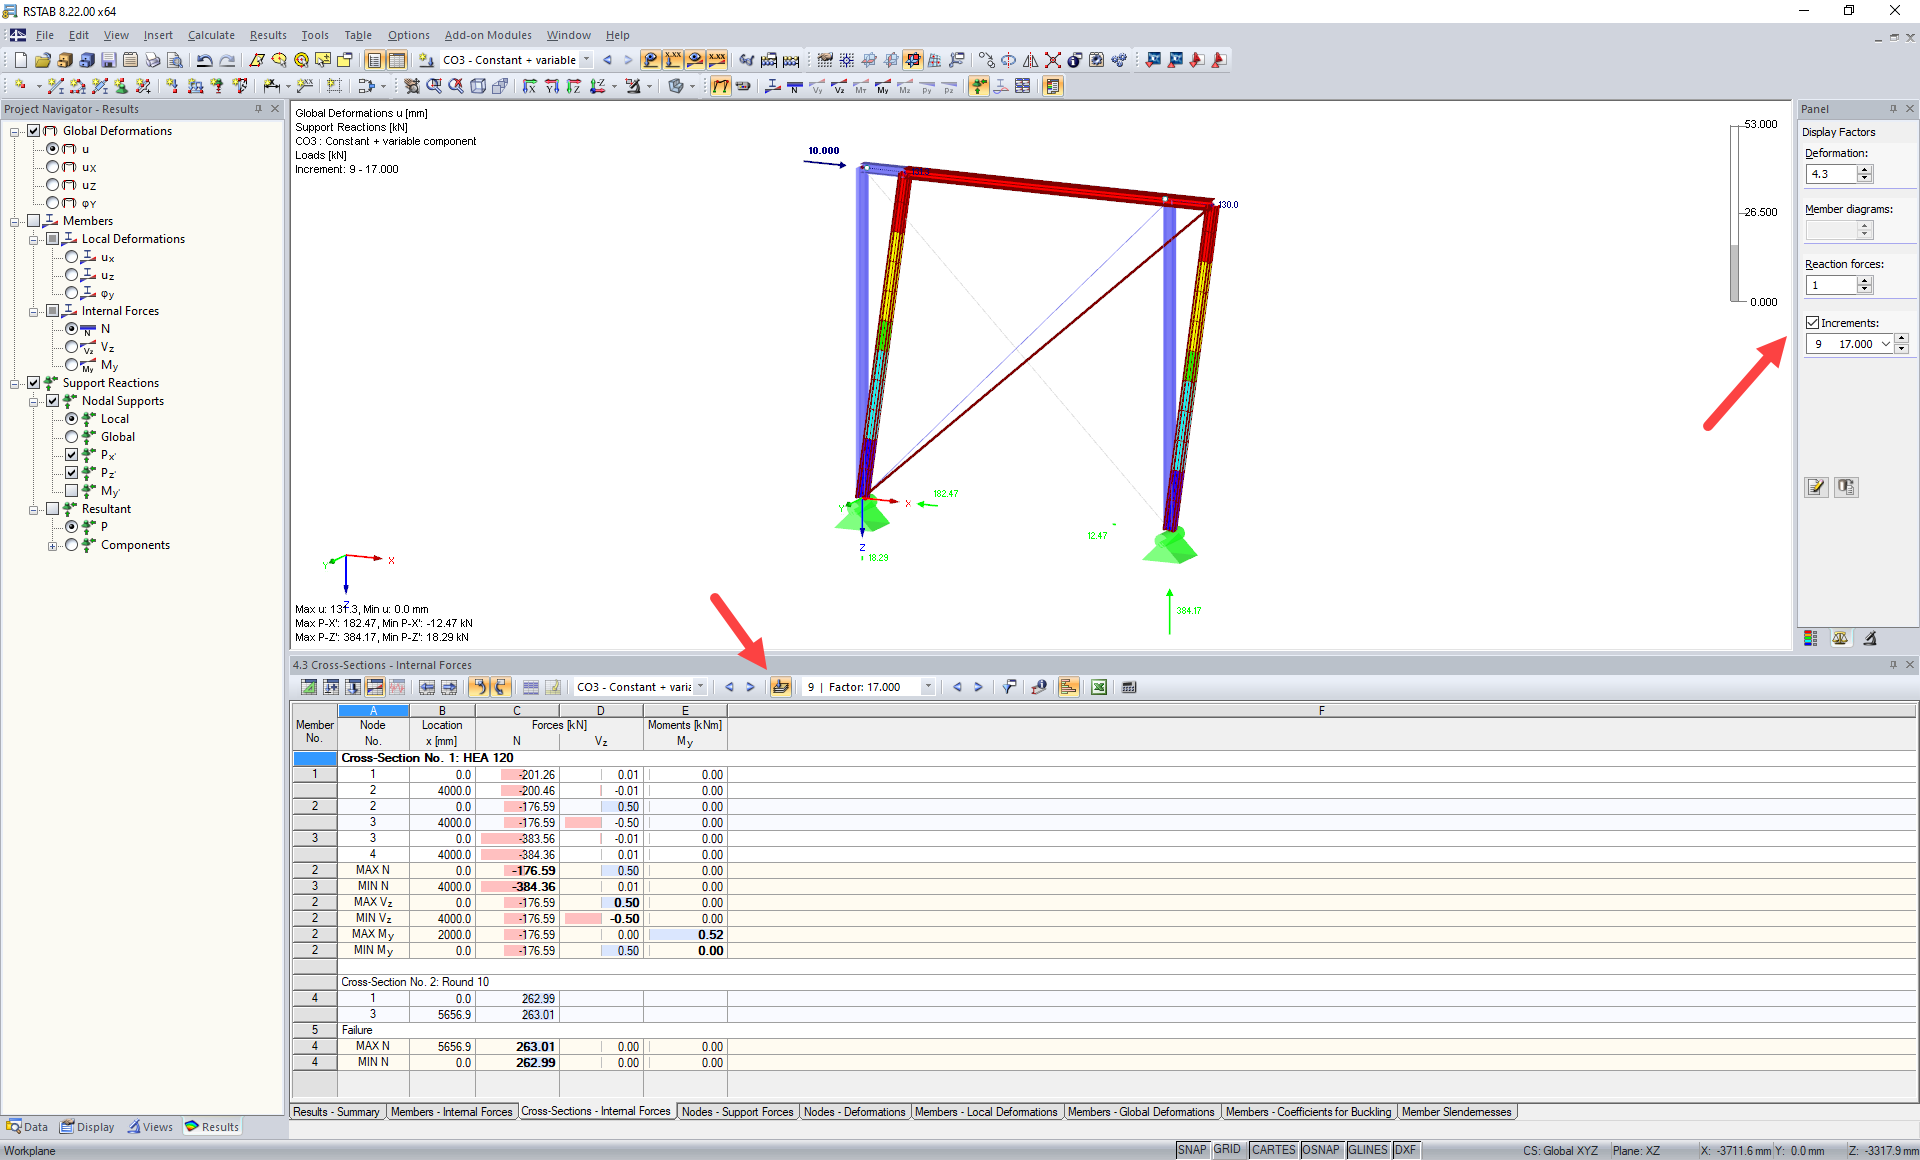
Task: Open the Calculate menu
Action: coord(211,35)
